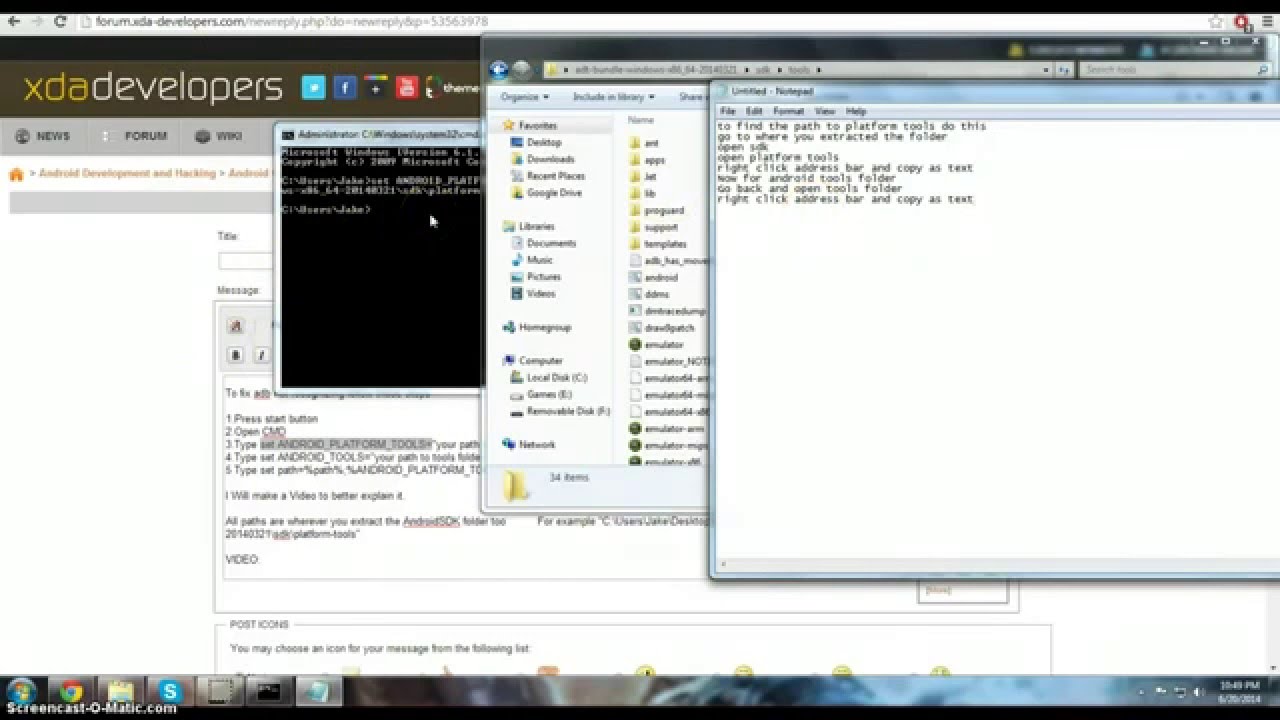This screenshot has height=720, width=1280.
Task: Select Recent Places under Favorites
Action: tap(547, 176)
